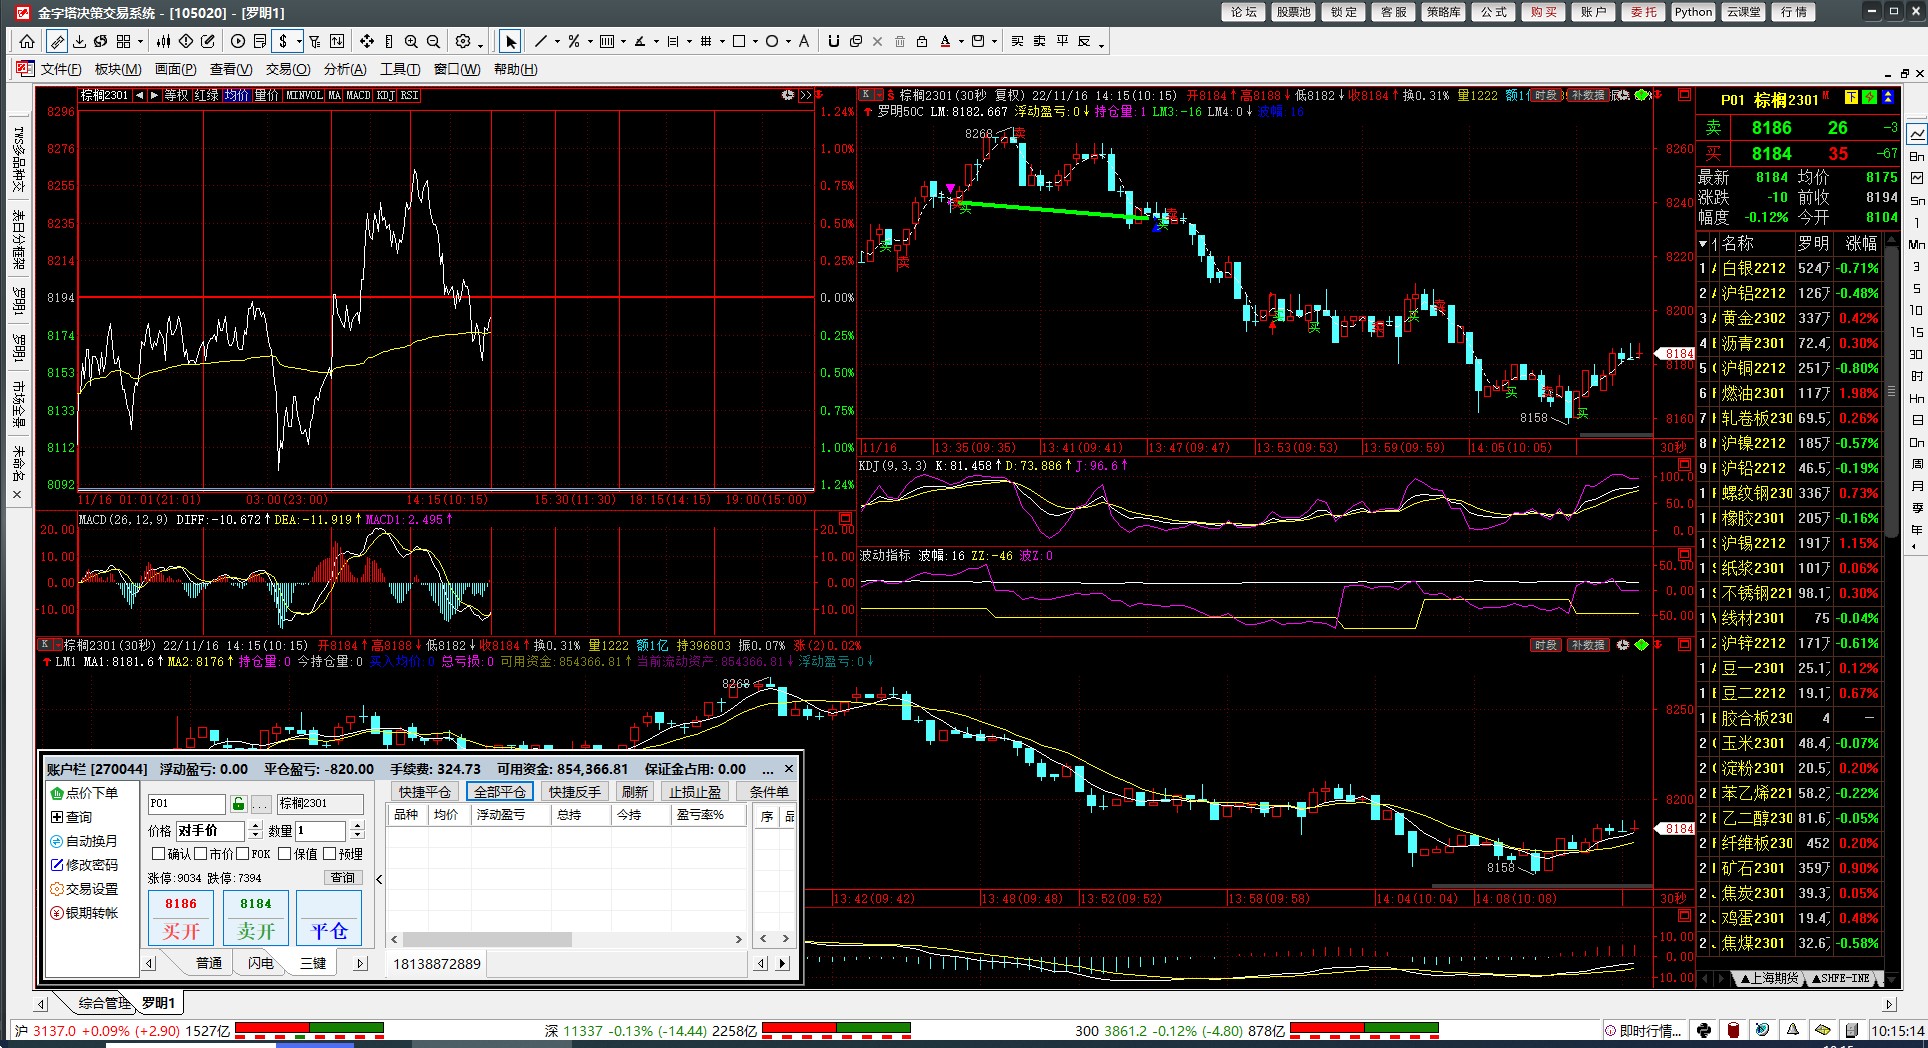Toggle 均价 in the top-left chart header
1928x1048 pixels.
pyautogui.click(x=236, y=95)
